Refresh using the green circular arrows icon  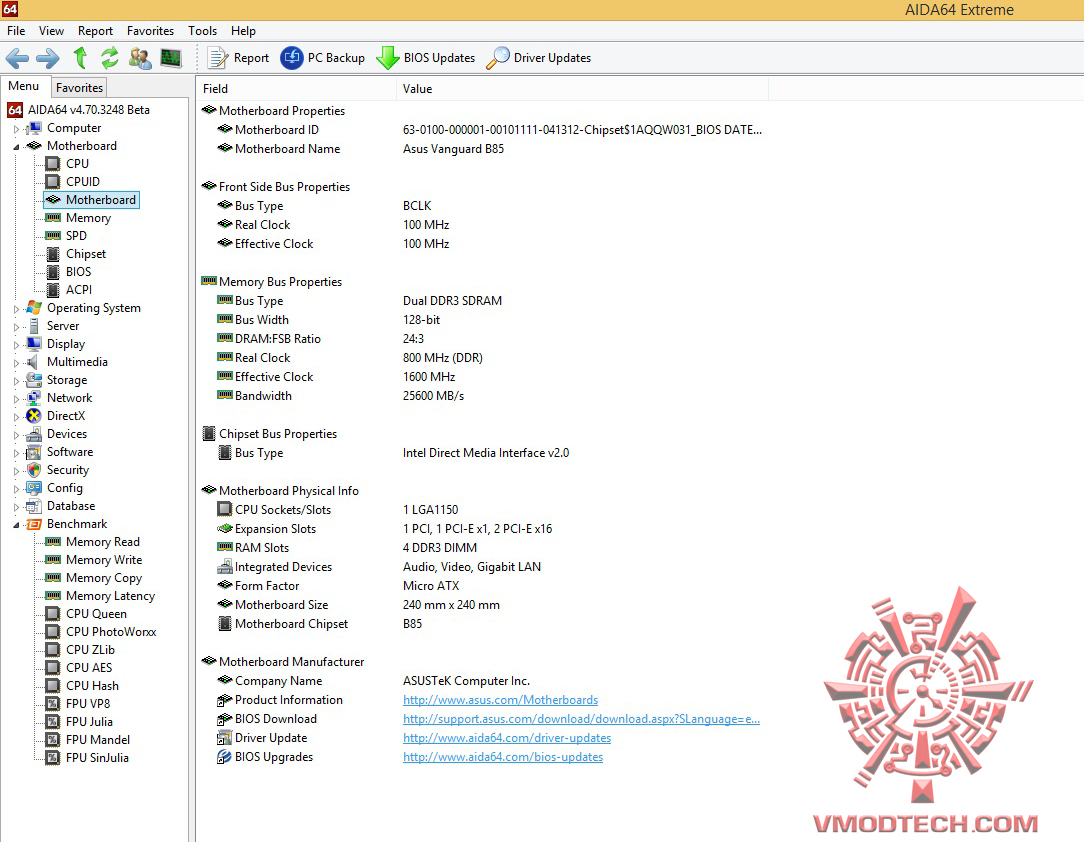(x=109, y=58)
